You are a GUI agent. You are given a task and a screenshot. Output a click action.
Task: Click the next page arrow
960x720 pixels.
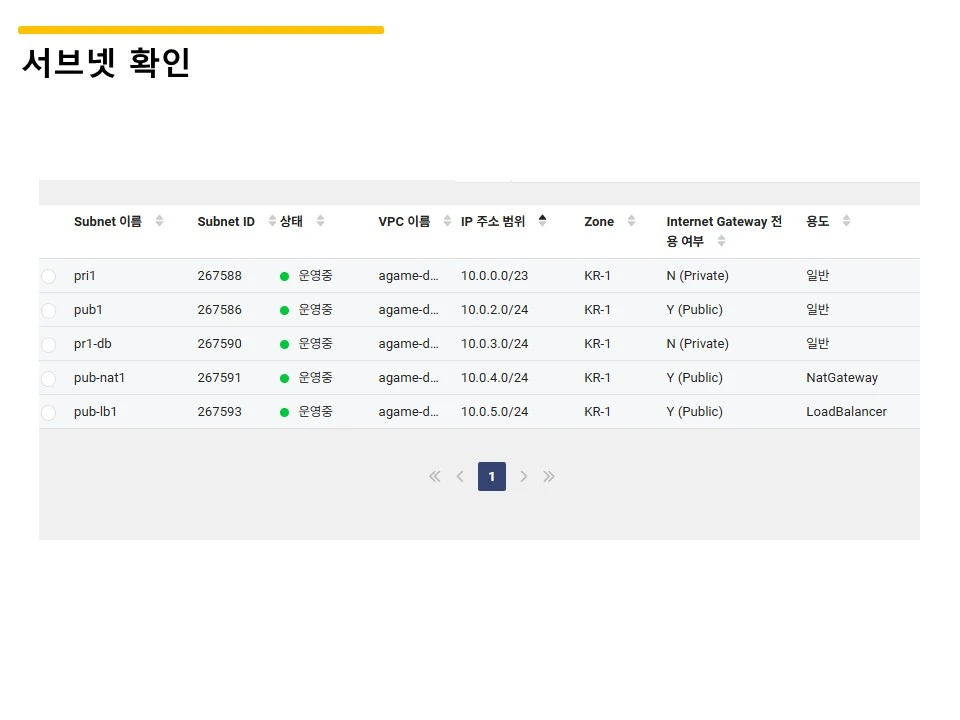pyautogui.click(x=524, y=476)
